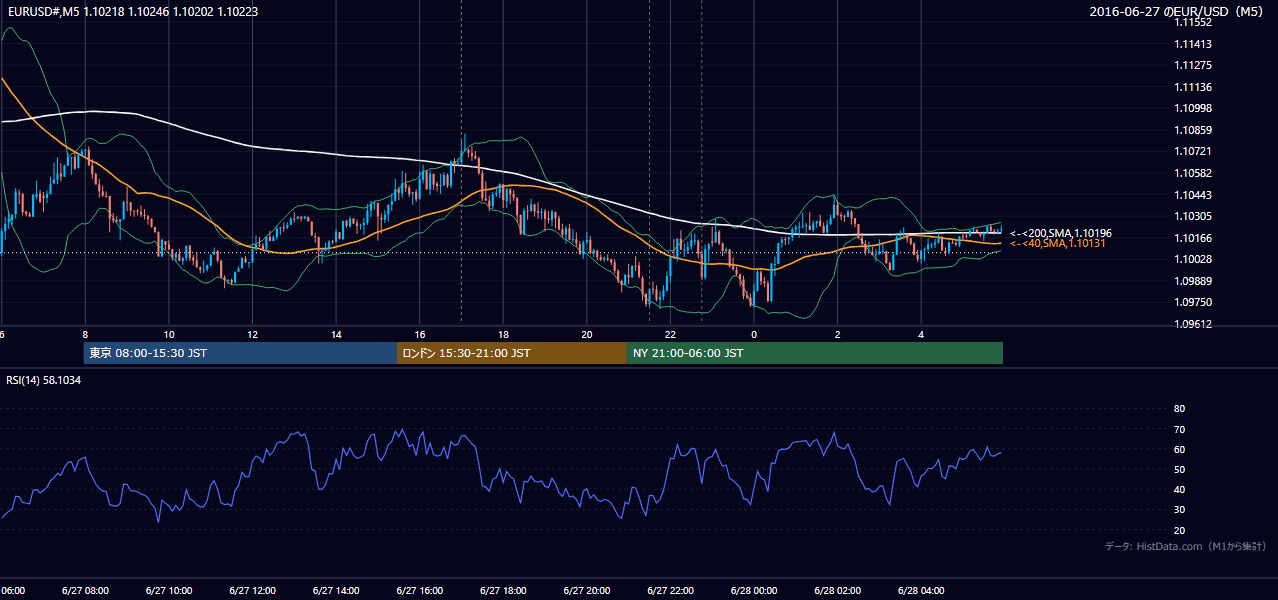This screenshot has height=600, width=1278.
Task: Click the 6/28 04:00 date label
Action: (921, 590)
